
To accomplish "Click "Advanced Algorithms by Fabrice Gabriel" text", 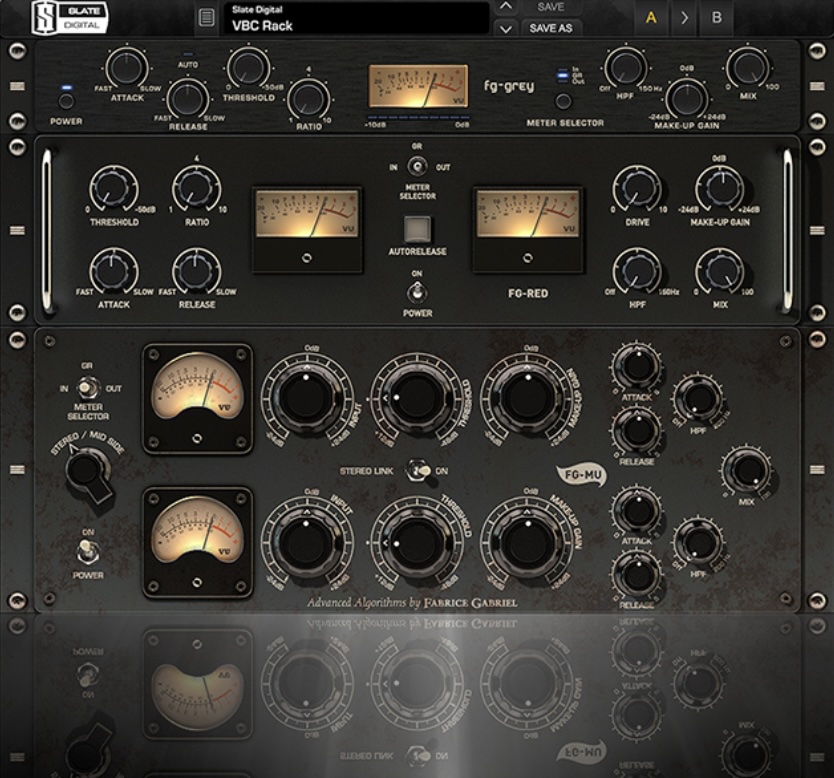I will (x=412, y=603).
